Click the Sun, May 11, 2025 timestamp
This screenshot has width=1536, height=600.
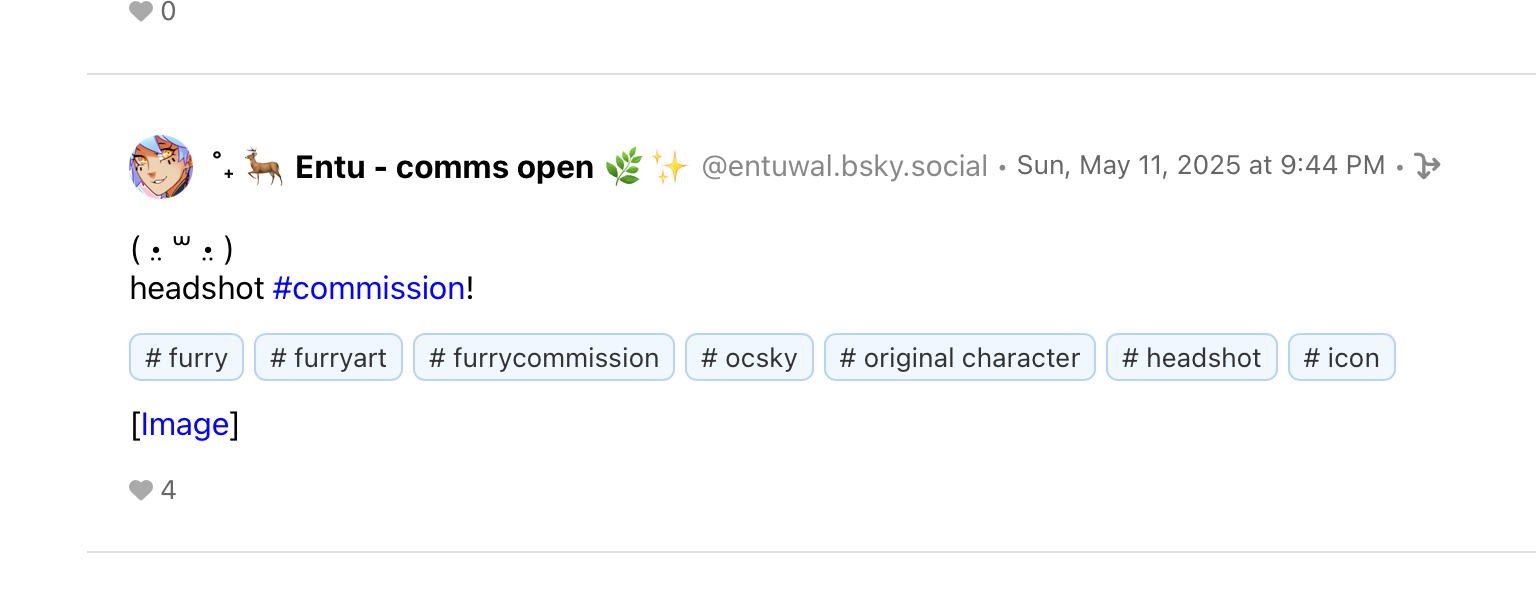[1200, 166]
